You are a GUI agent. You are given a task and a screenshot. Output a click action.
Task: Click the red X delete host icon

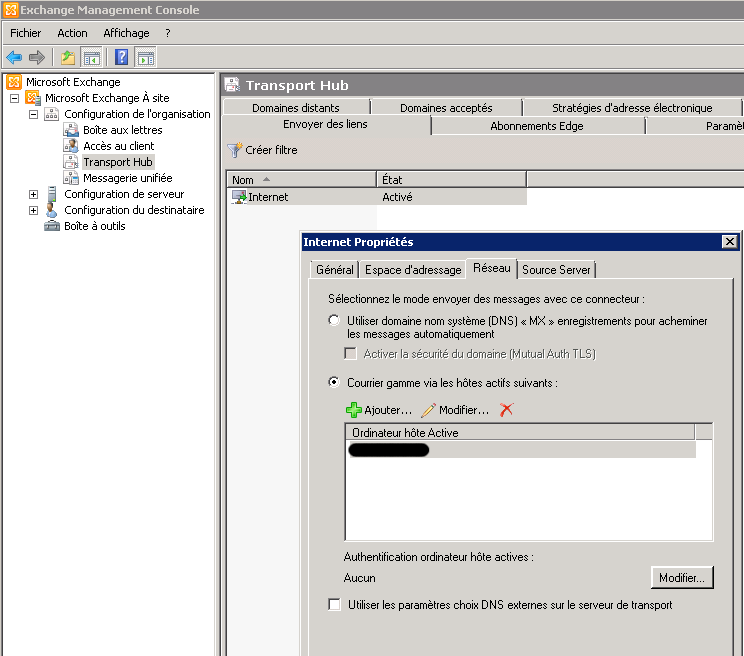506,409
